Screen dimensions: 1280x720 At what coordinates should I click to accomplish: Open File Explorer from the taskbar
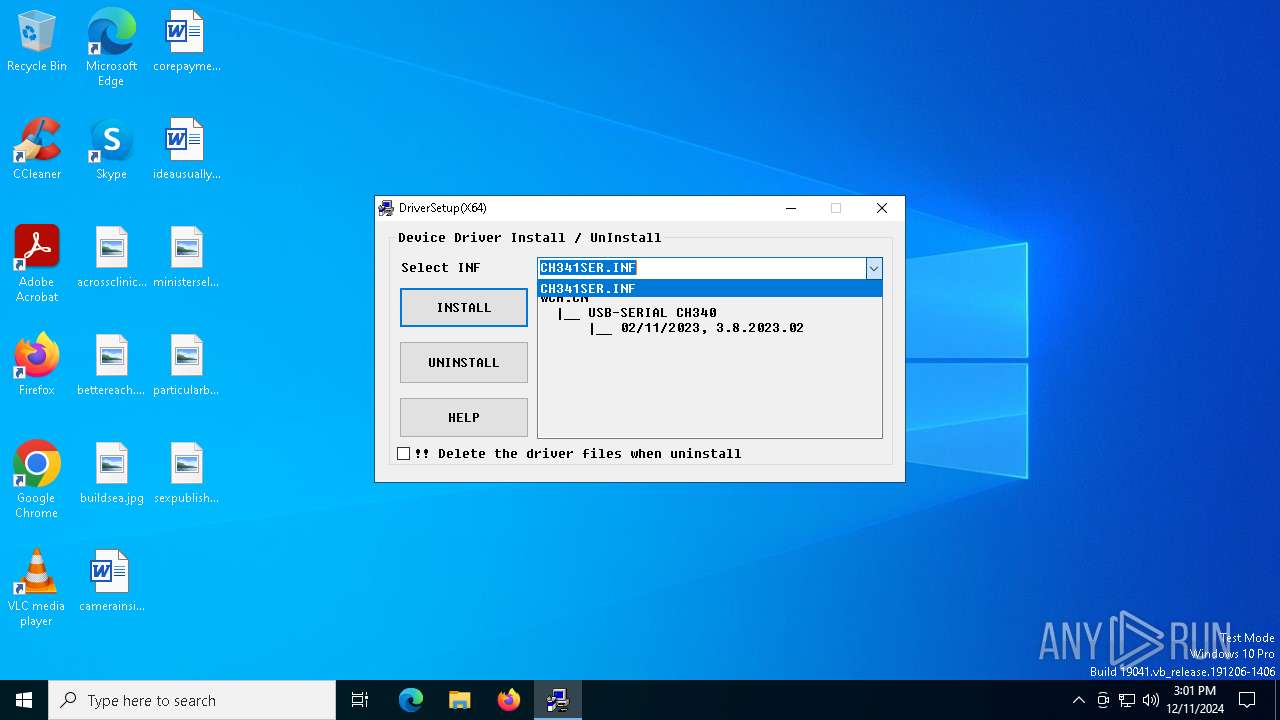point(460,700)
